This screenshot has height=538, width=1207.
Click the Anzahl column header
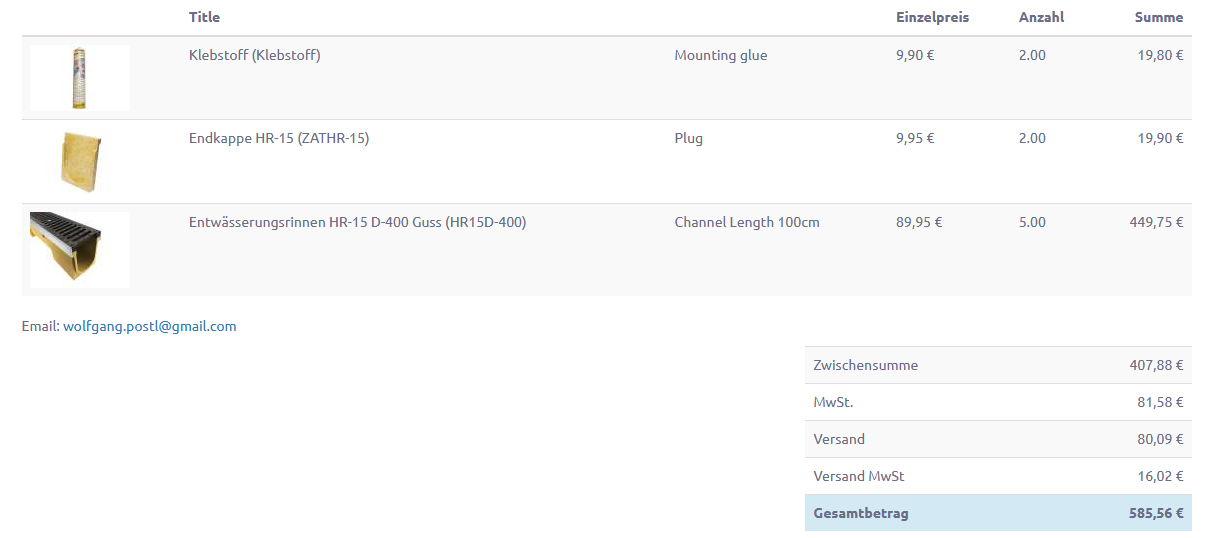pyautogui.click(x=1041, y=17)
